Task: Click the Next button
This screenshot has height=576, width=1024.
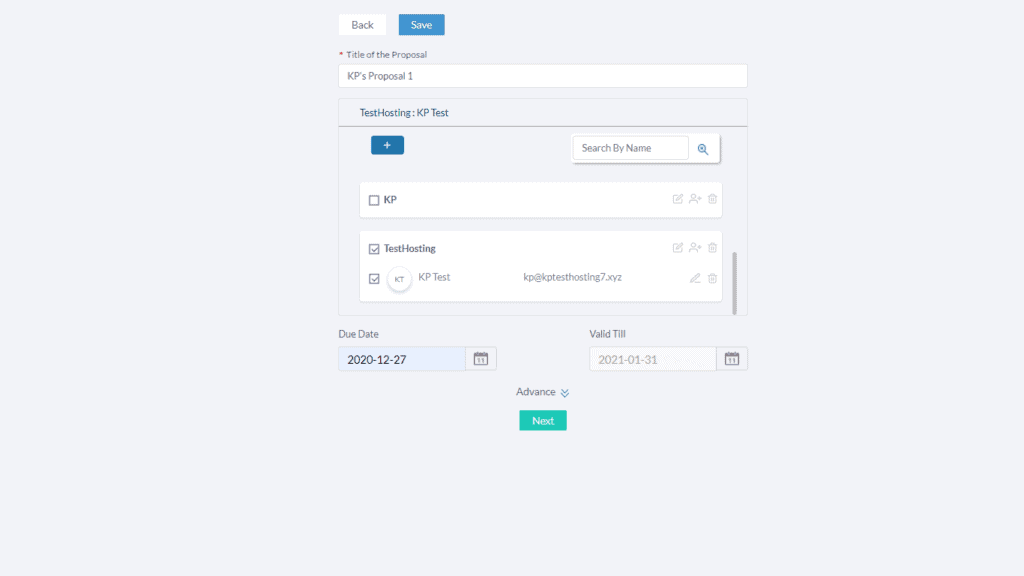Action: point(542,420)
